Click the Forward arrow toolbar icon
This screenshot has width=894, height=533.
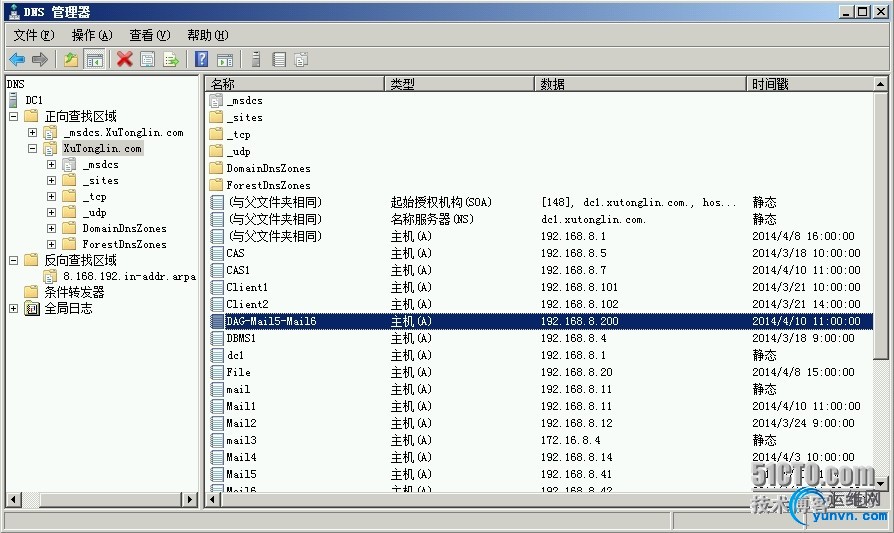point(40,59)
